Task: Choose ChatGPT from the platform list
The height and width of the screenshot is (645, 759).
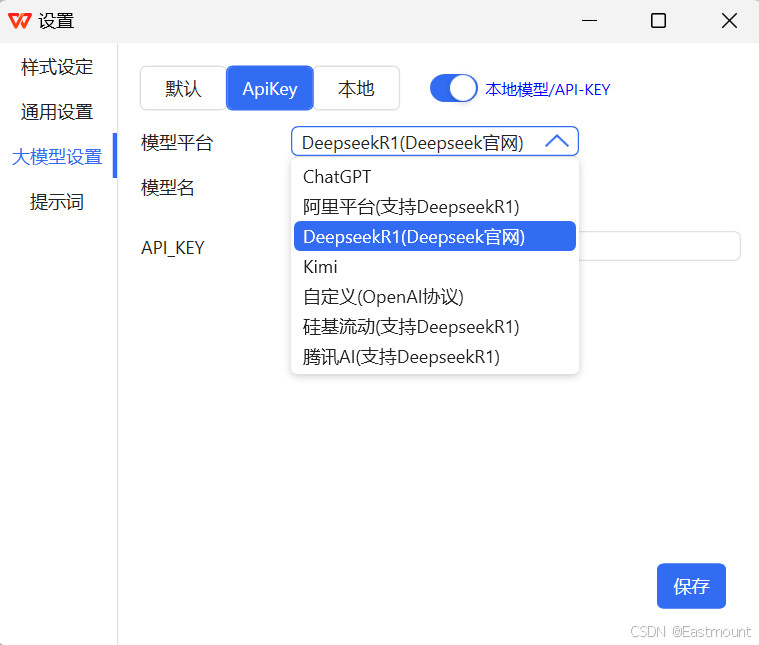Action: (435, 177)
